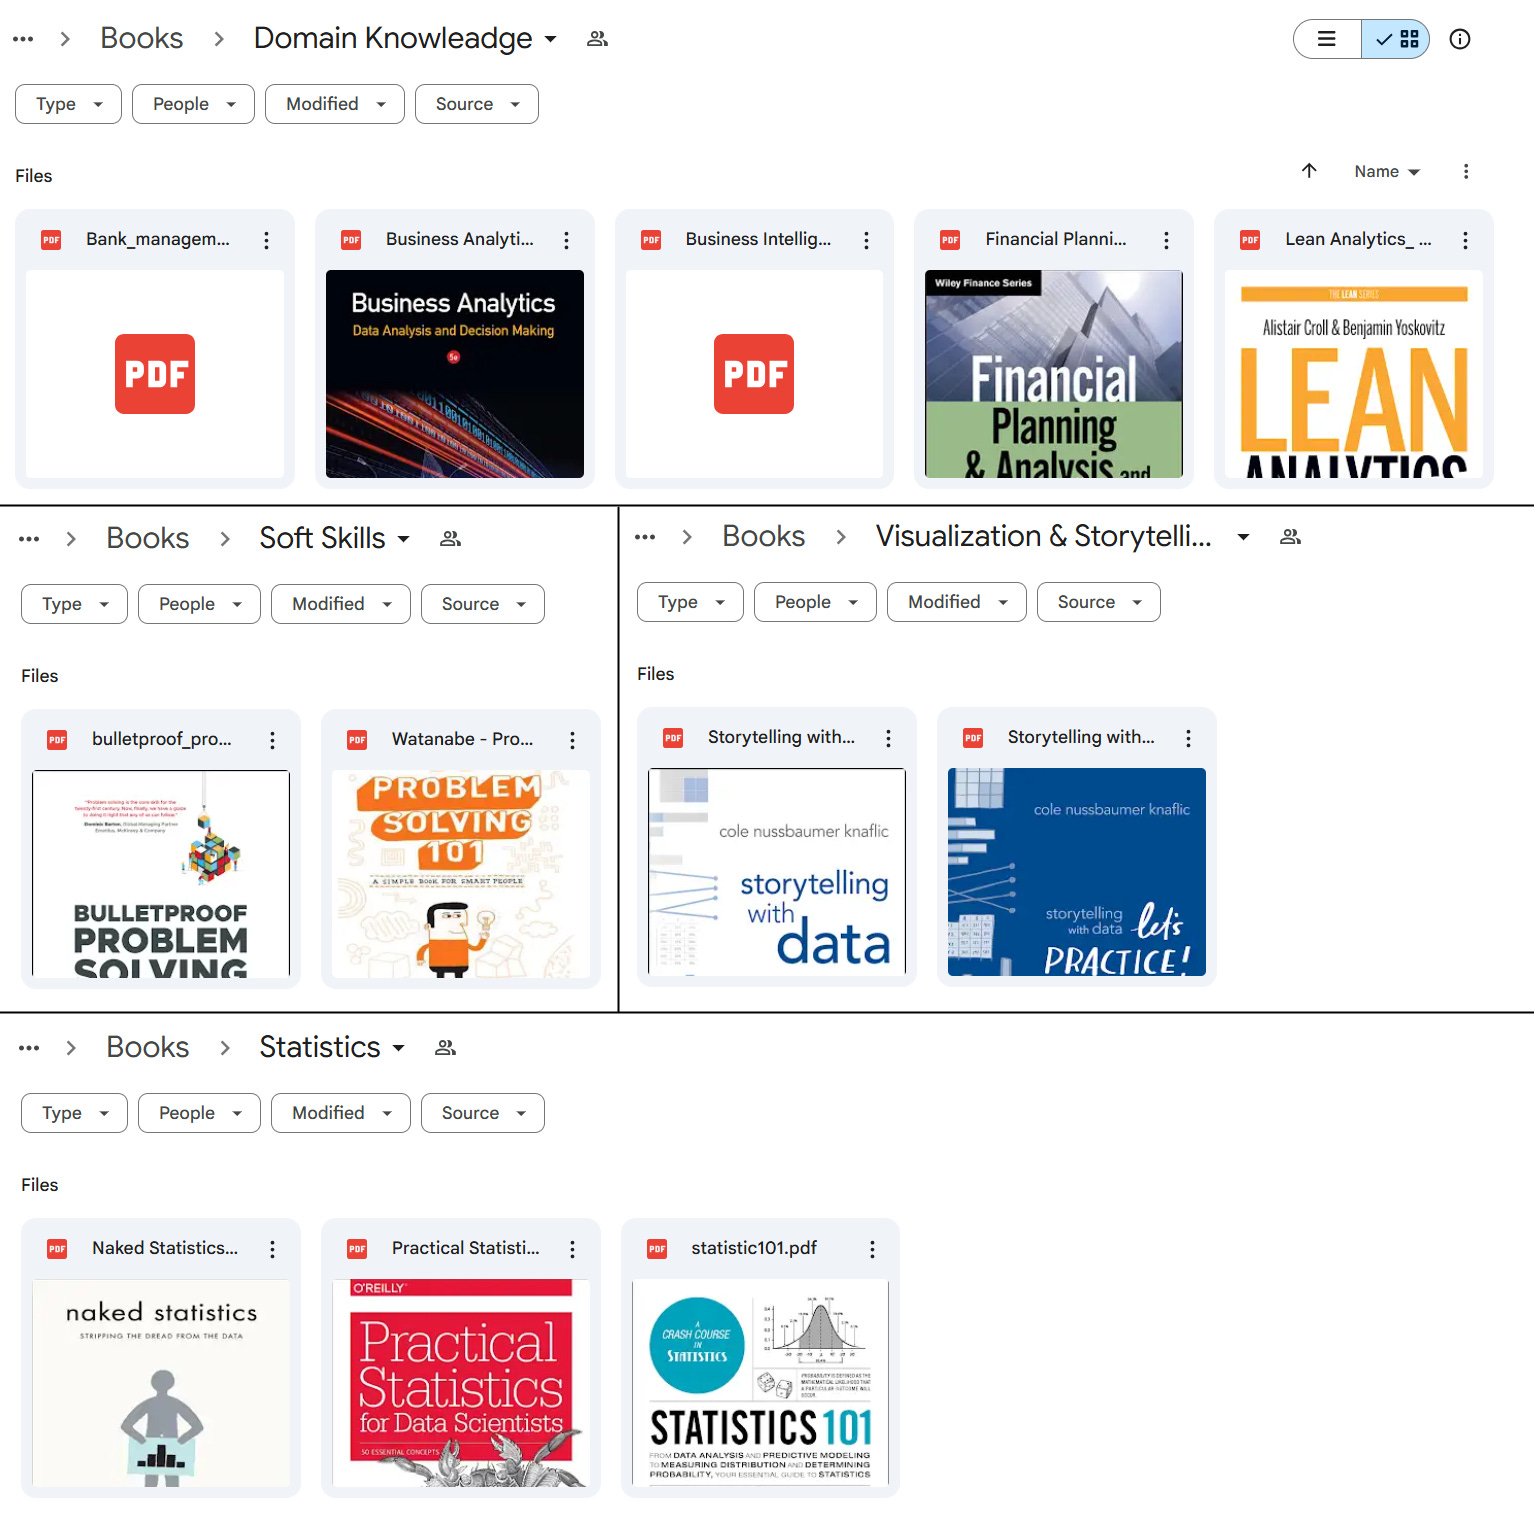1534x1522 pixels.
Task: Expand the Soft Skills folder dropdown
Action: click(x=403, y=539)
